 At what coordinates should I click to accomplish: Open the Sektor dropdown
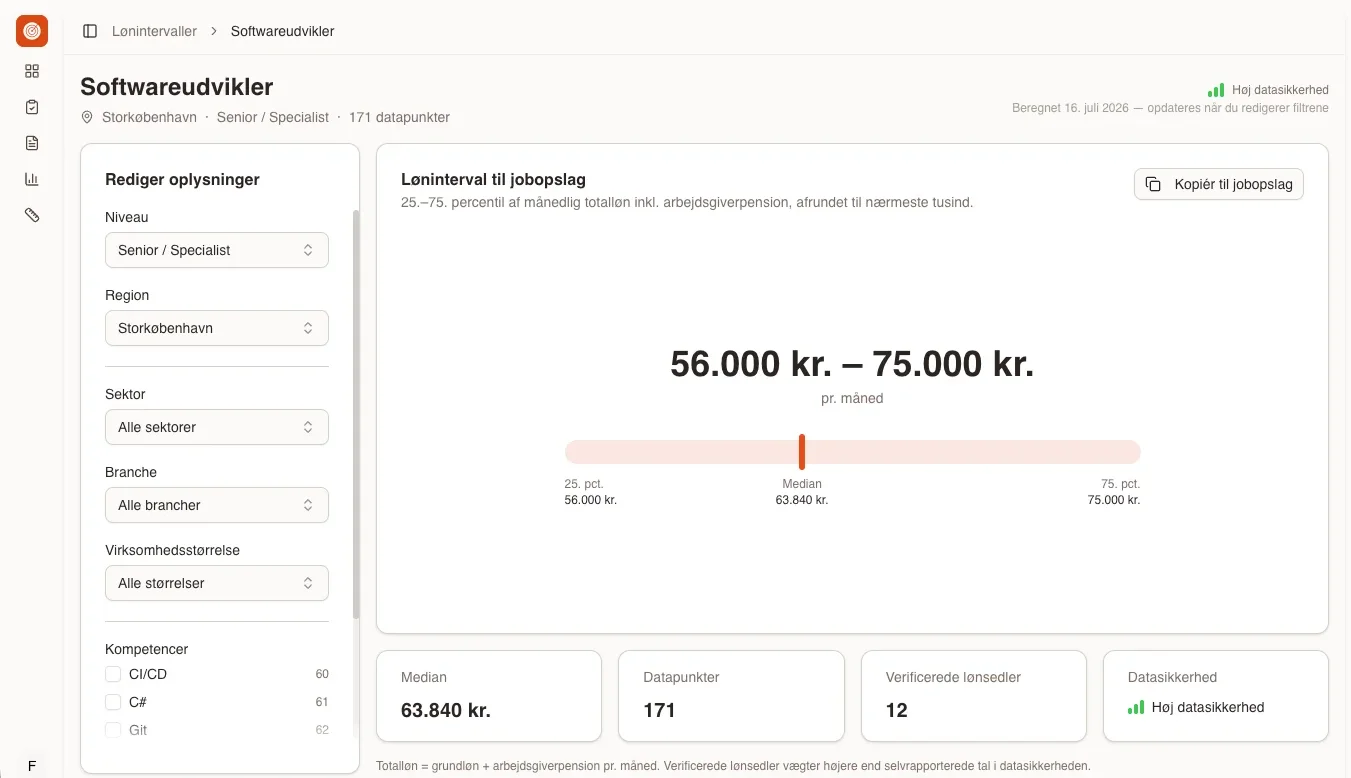click(217, 427)
